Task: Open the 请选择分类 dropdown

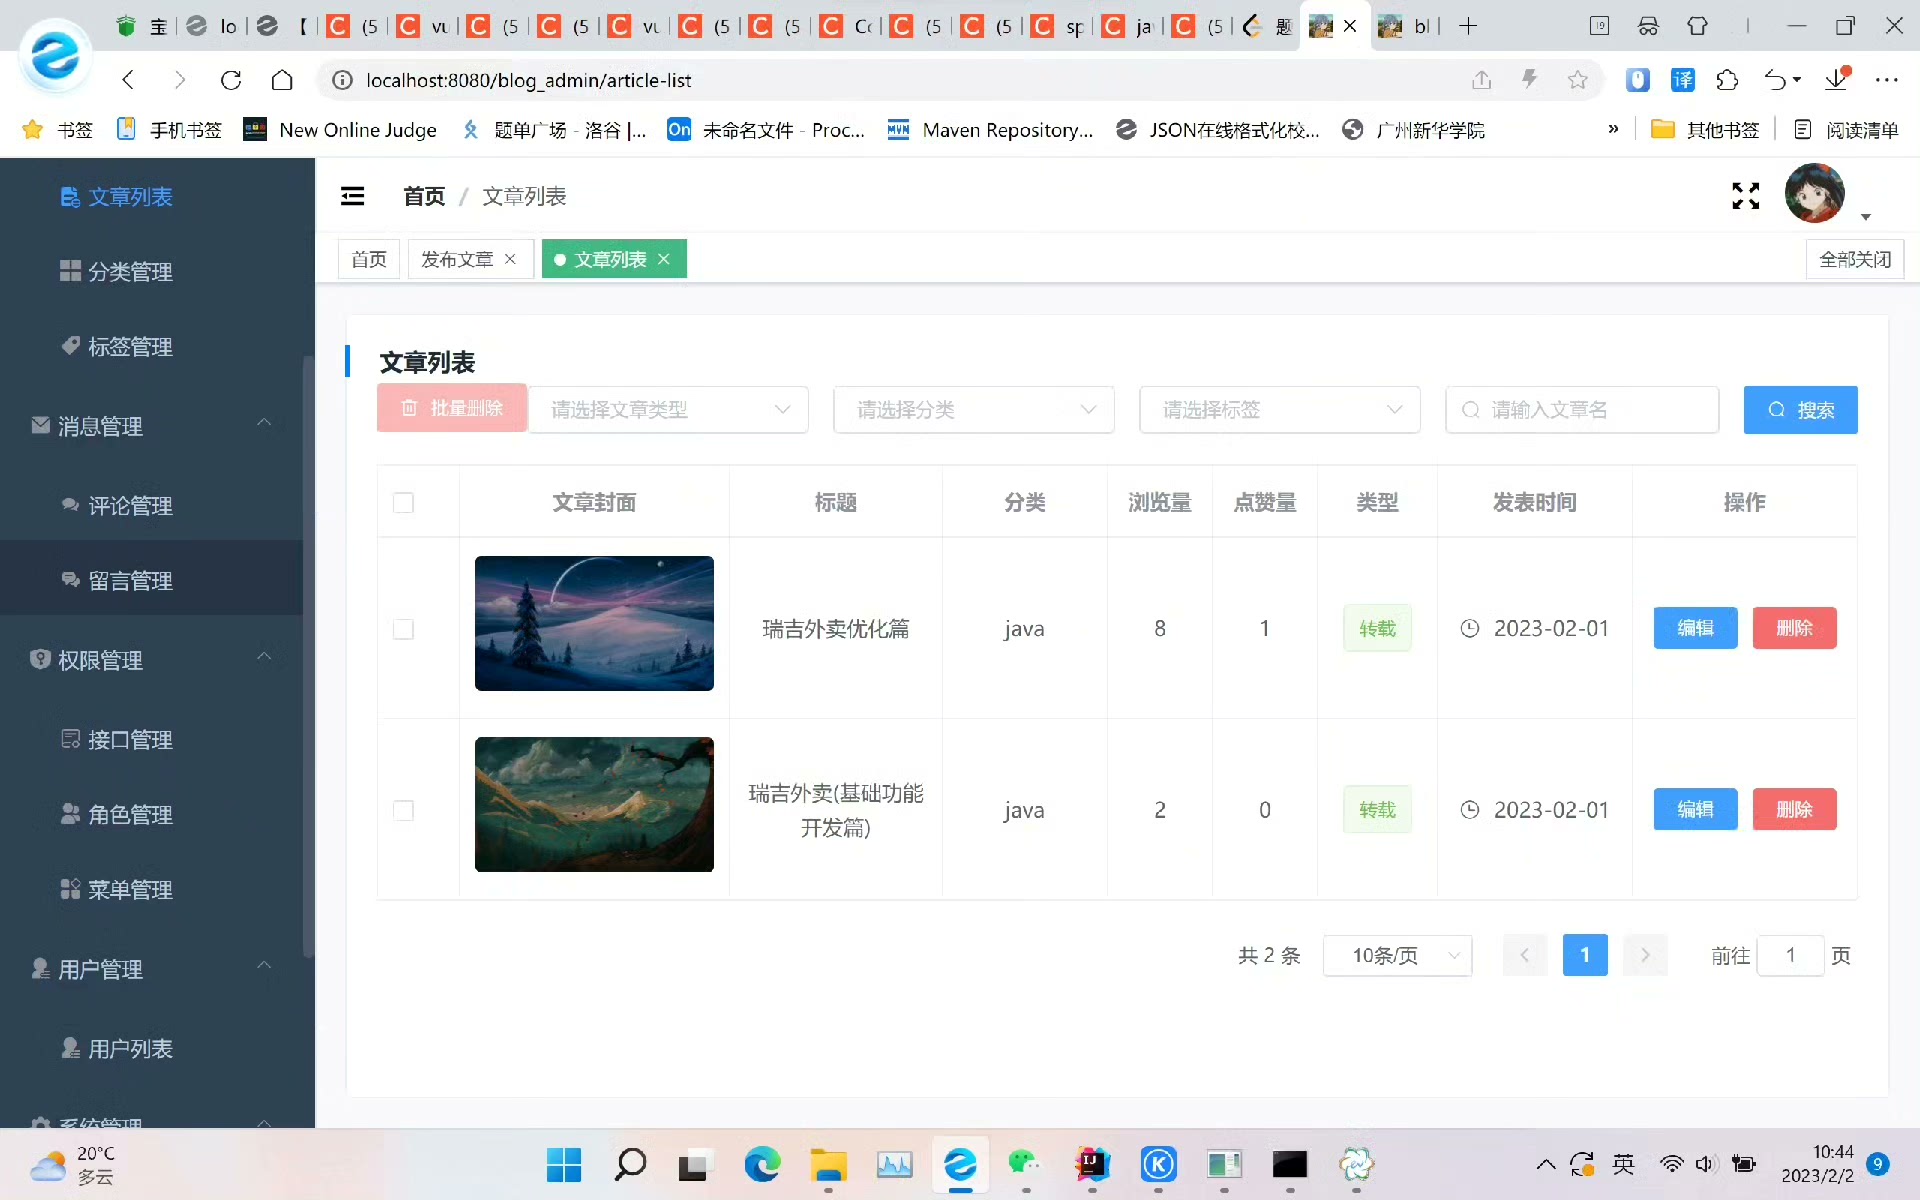Action: tap(974, 410)
